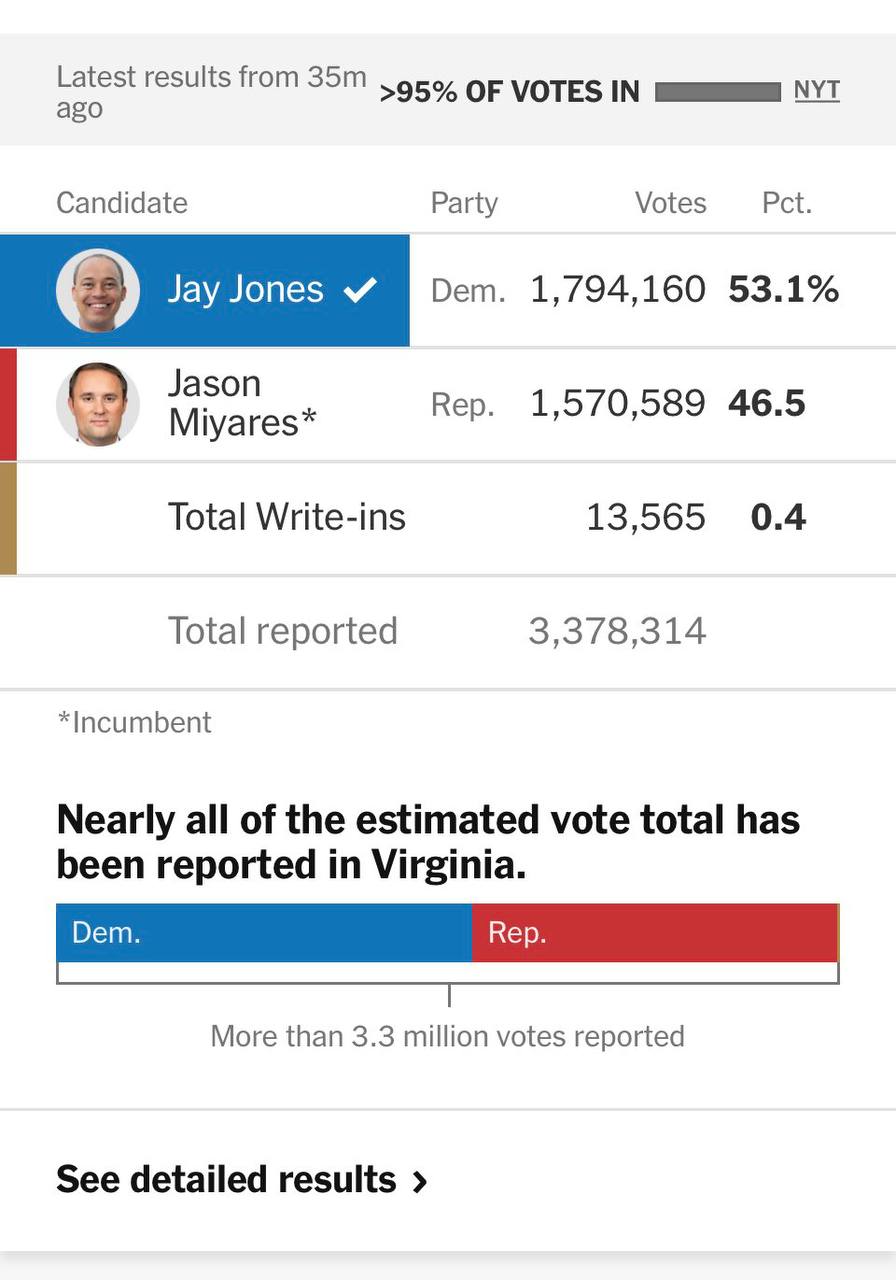Click Jay Jones's profile photo
Image resolution: width=896 pixels, height=1280 pixels.
click(98, 290)
